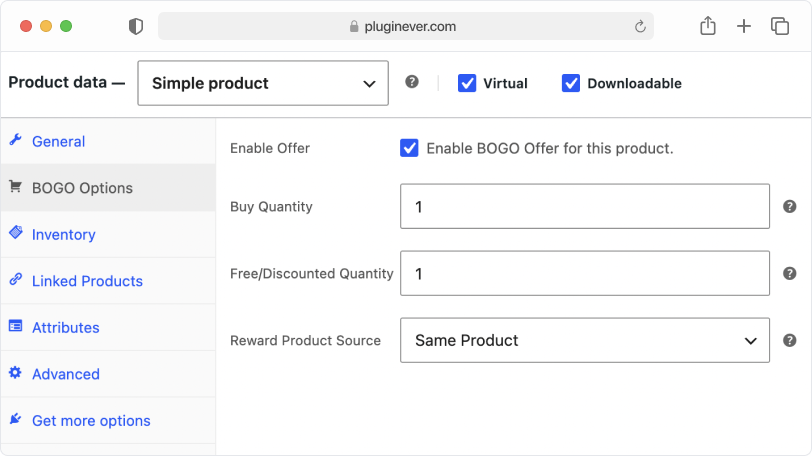Screen dimensions: 812x456
Task: Click the cart icon beside BOGO Options
Action: point(16,186)
